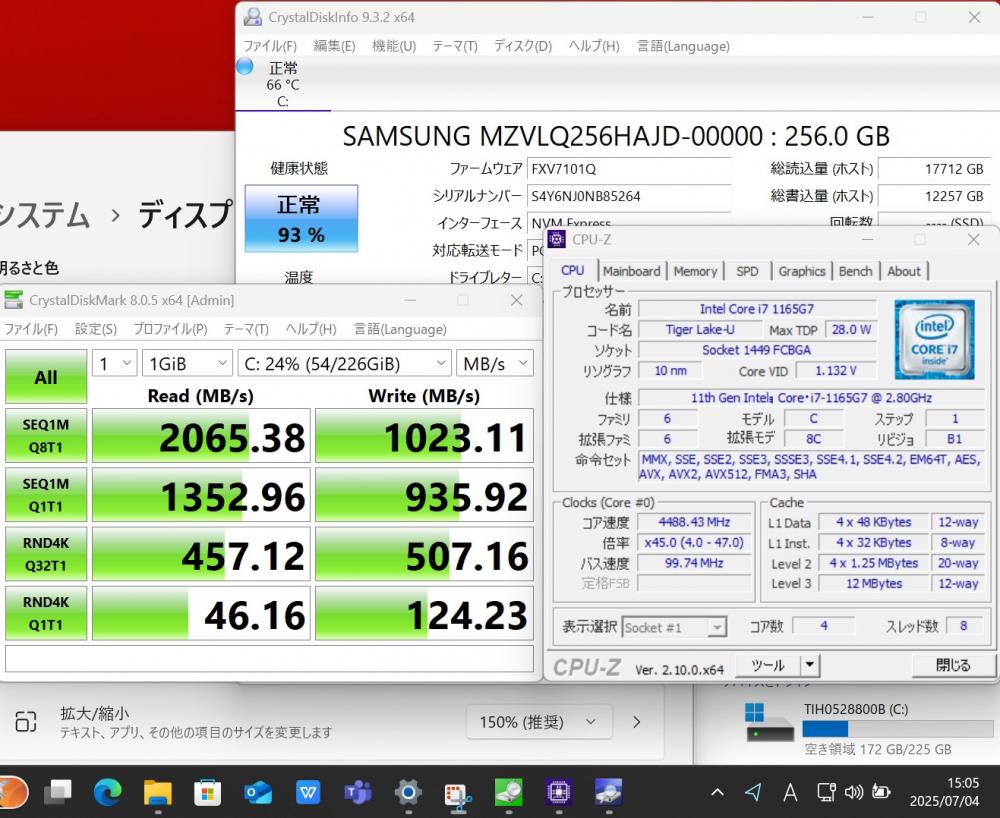This screenshot has width=1000, height=818.
Task: Switch to CrystalDiskMark via taskbar icon
Action: click(508, 792)
